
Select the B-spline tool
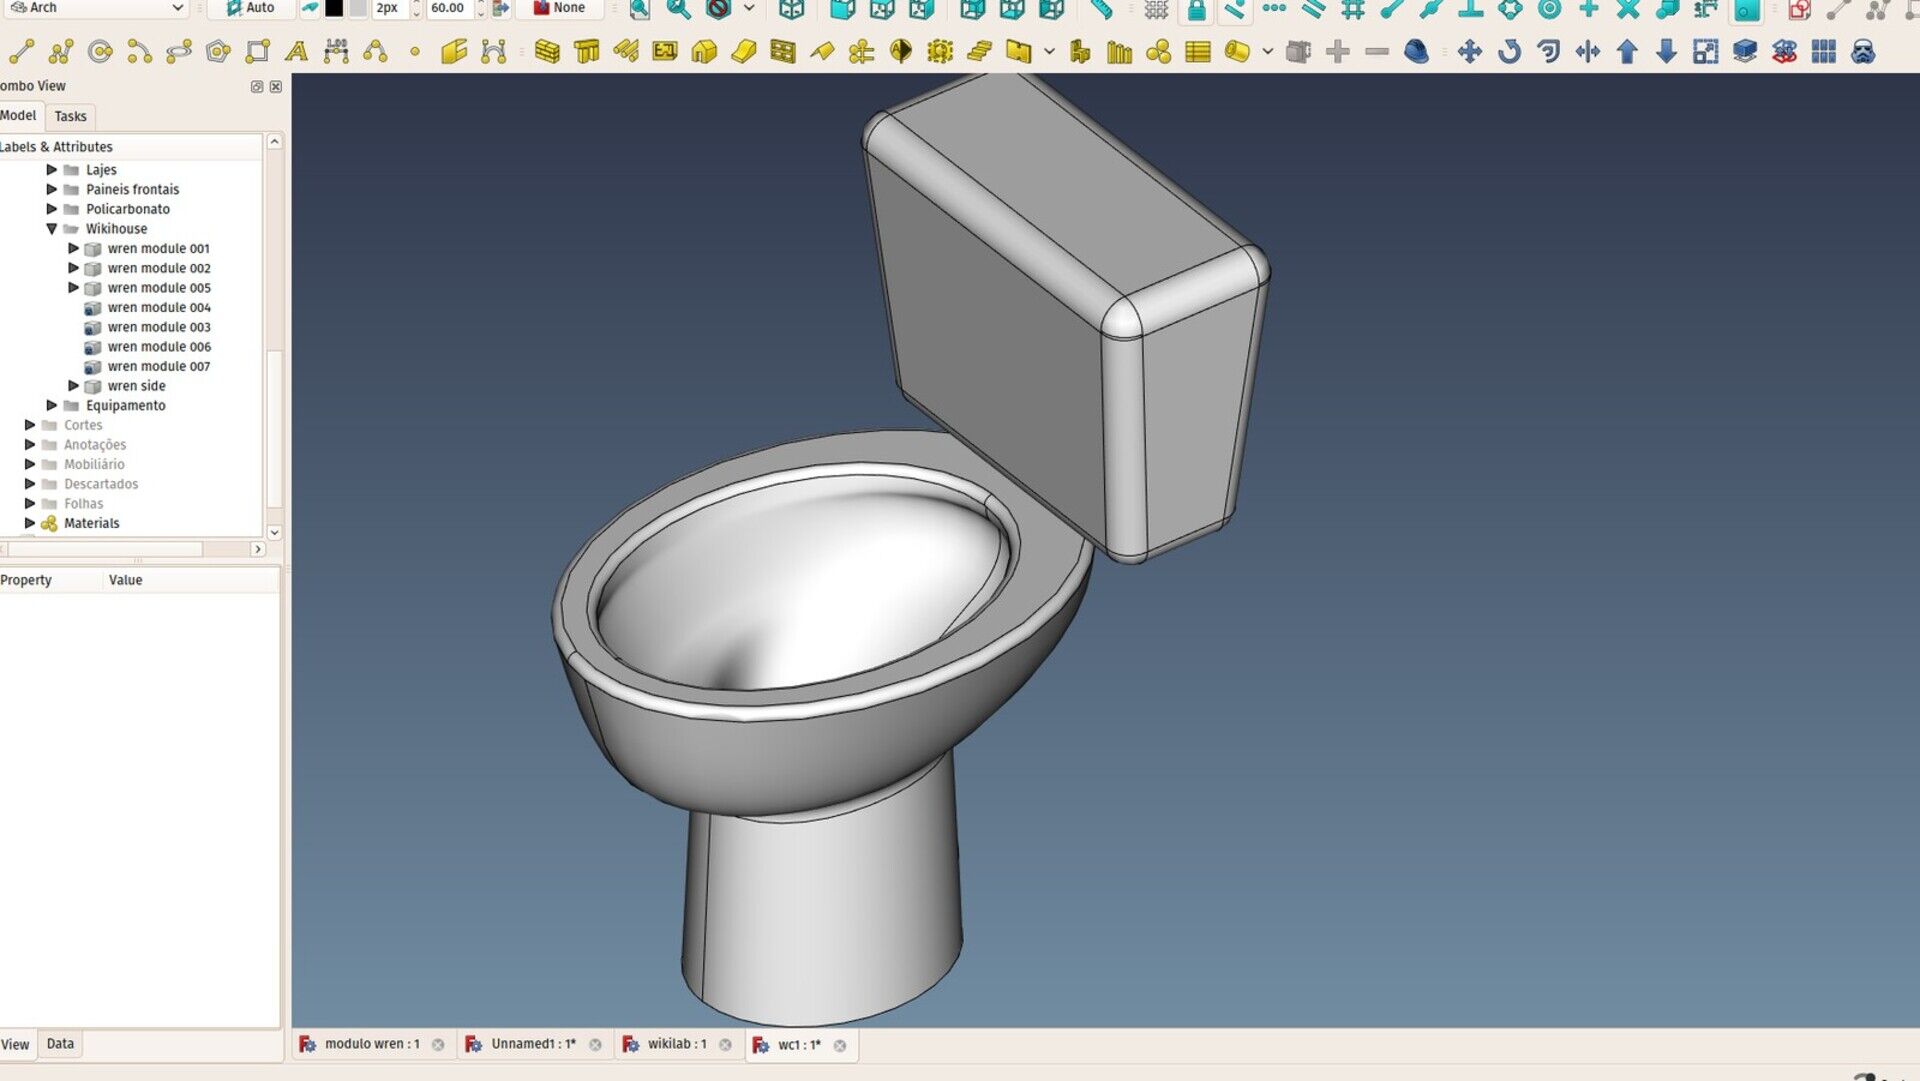coord(376,51)
